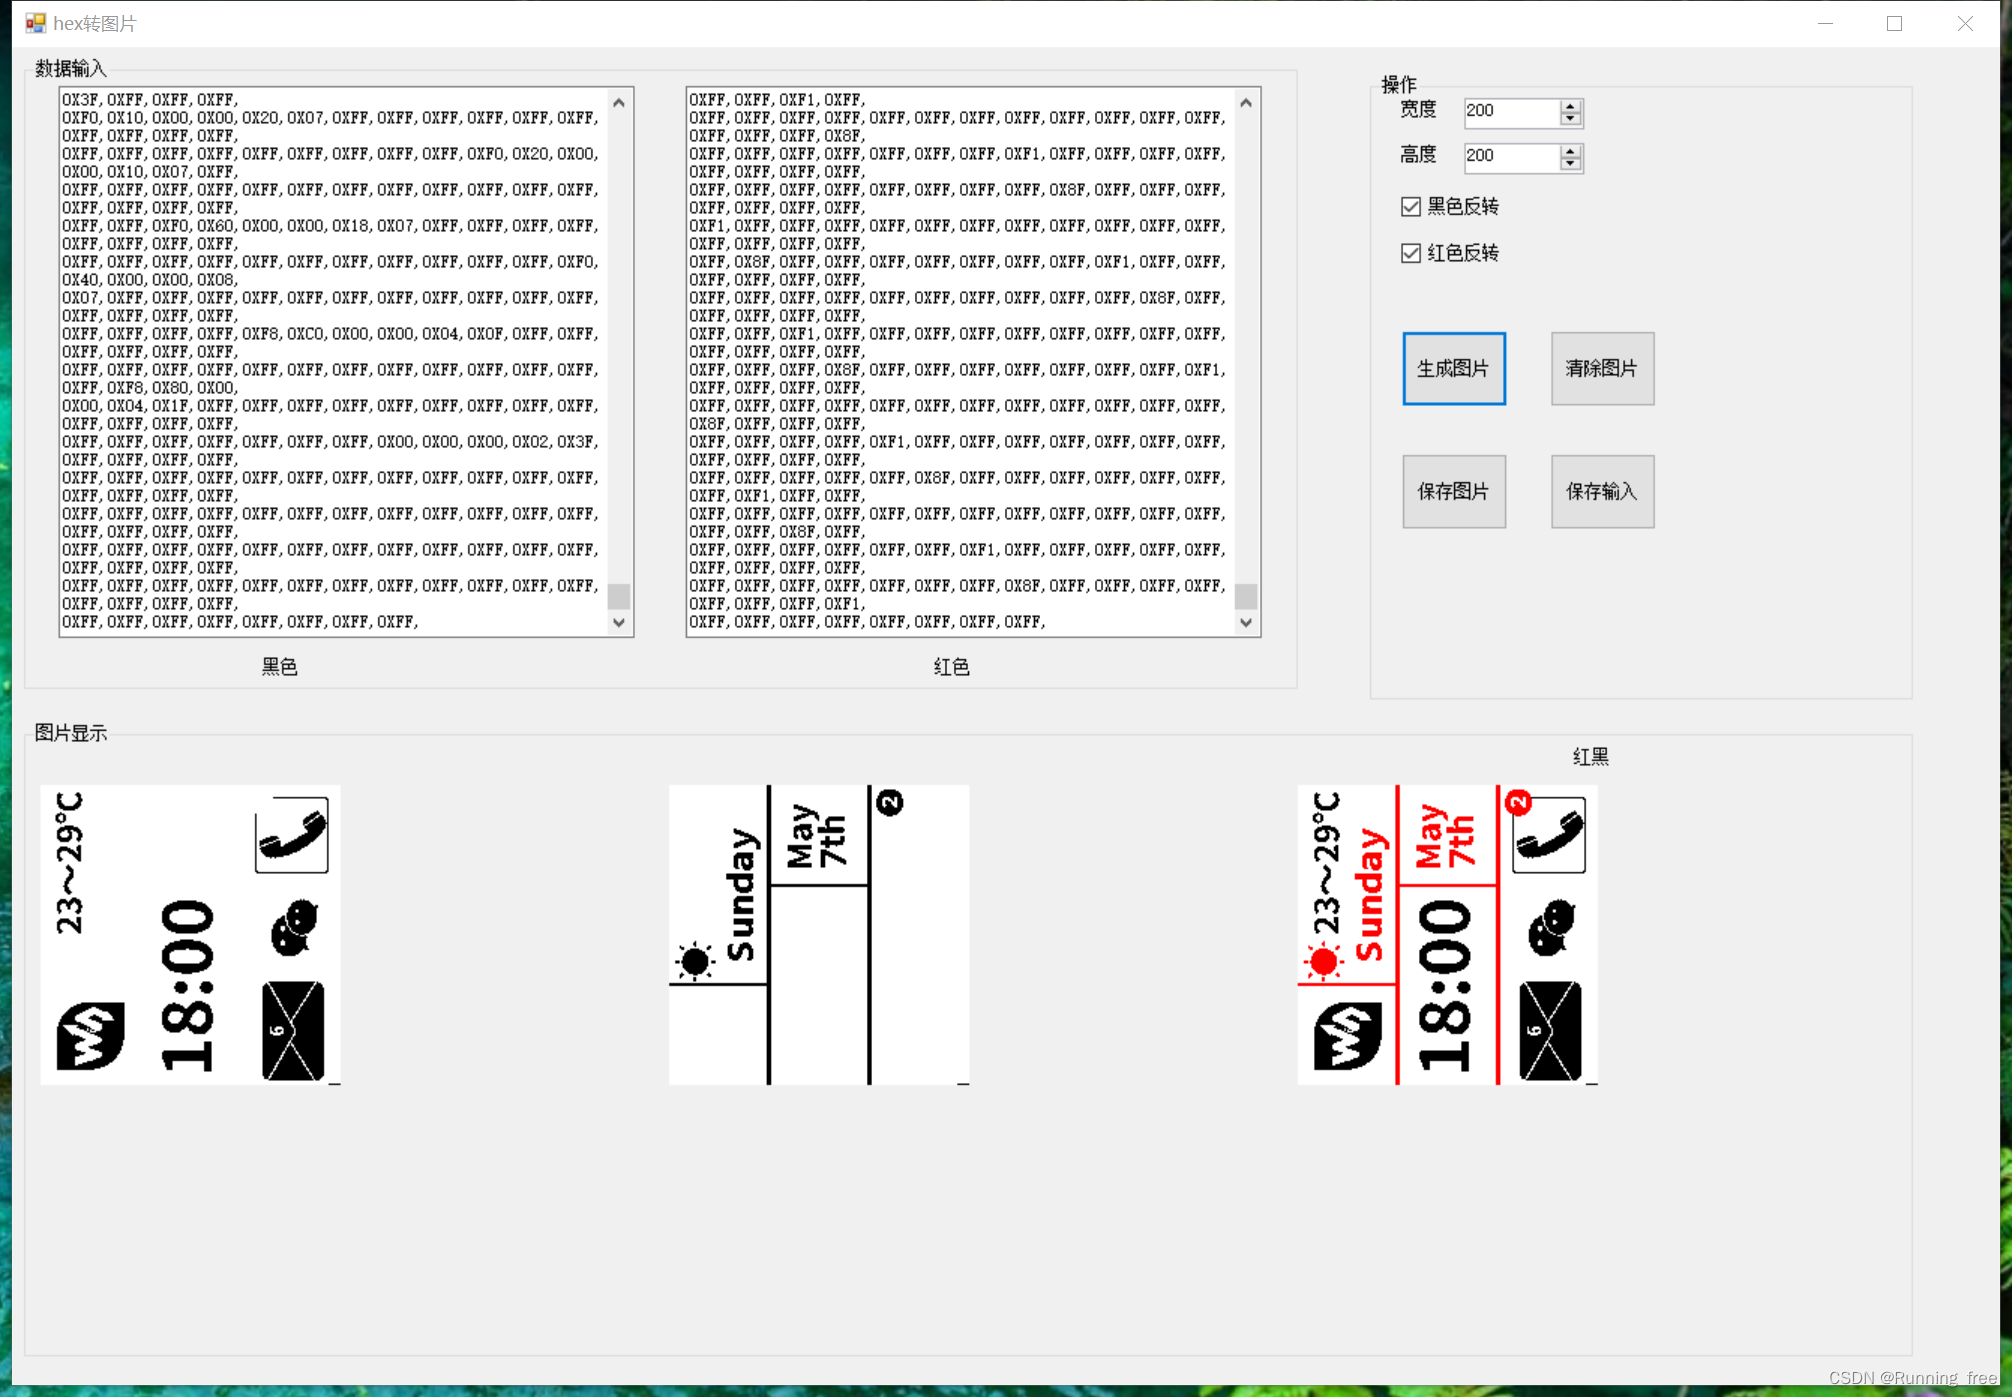Disable the 红色反转 checkbox
Viewport: 2012px width, 1397px height.
point(1411,253)
